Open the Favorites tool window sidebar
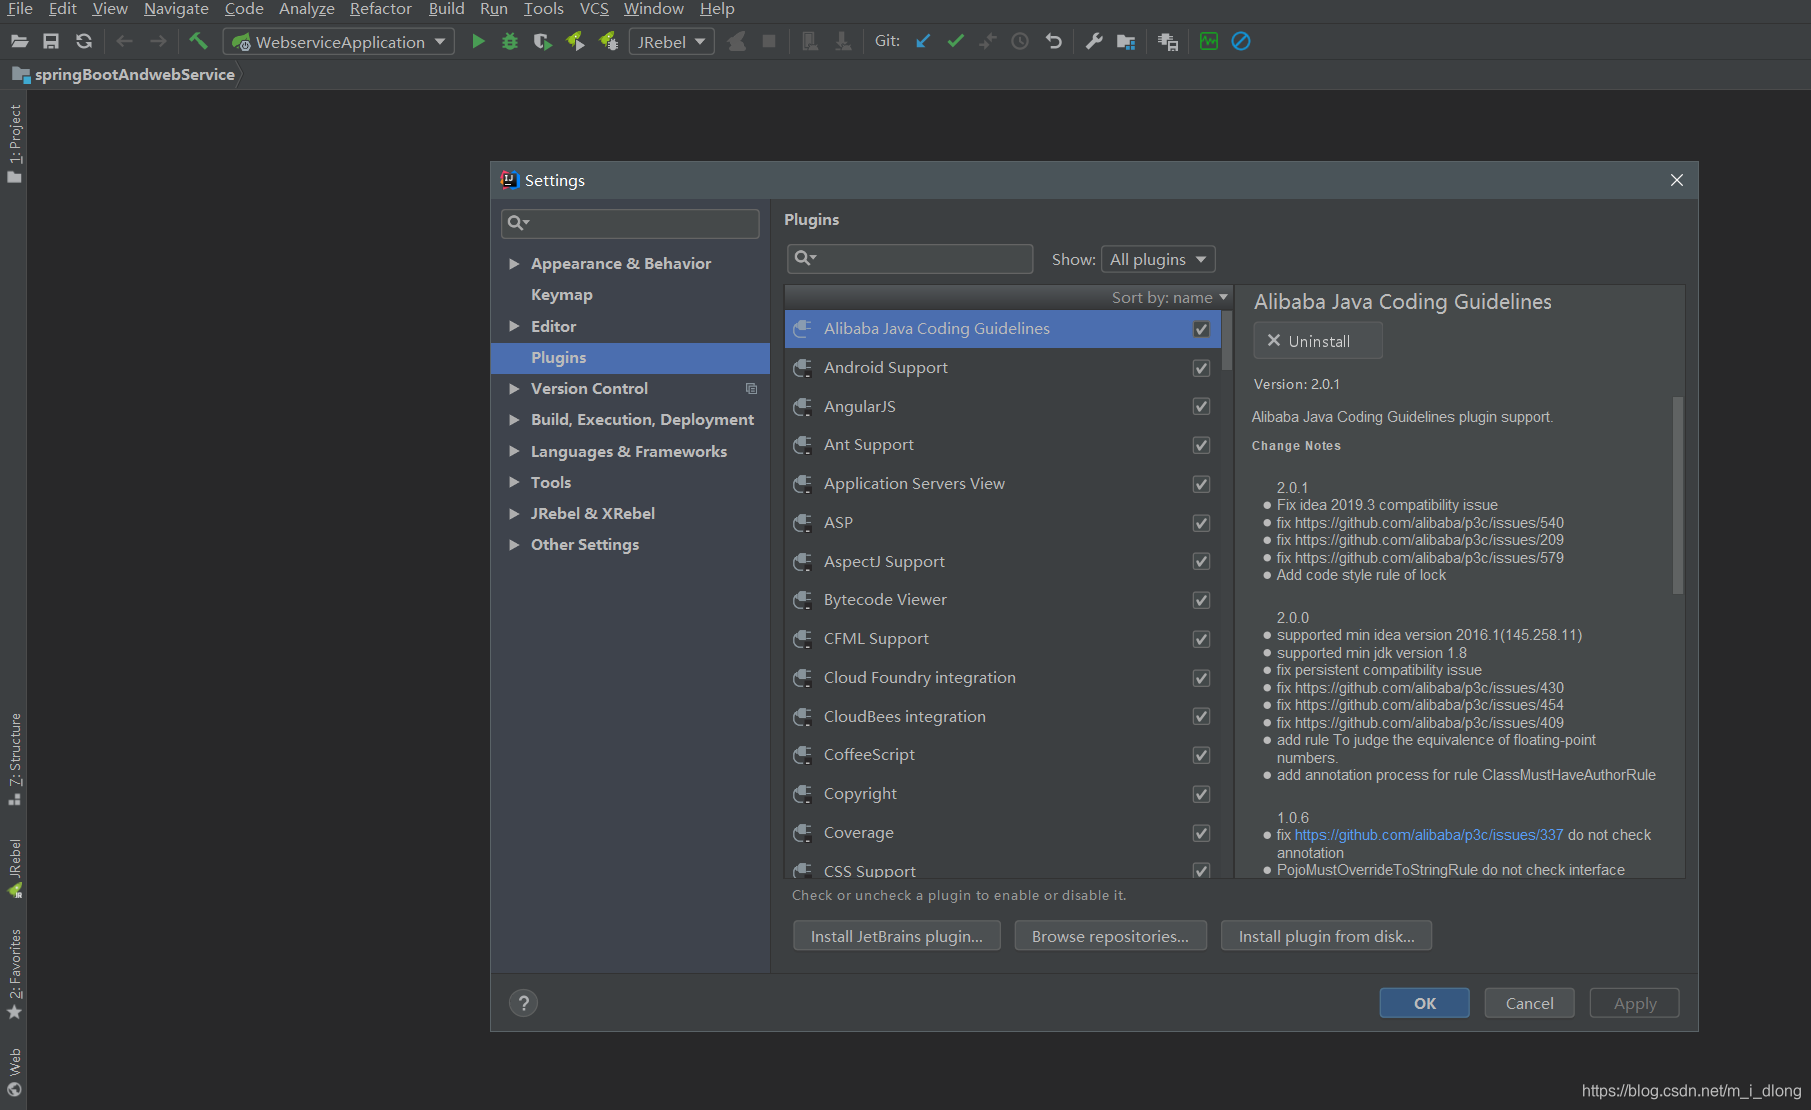The height and width of the screenshot is (1110, 1811). pyautogui.click(x=14, y=974)
